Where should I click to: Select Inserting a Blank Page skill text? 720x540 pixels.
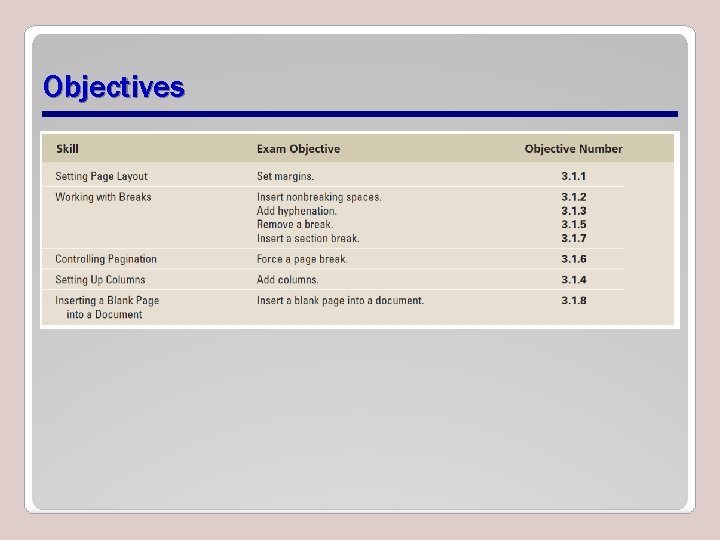click(107, 307)
